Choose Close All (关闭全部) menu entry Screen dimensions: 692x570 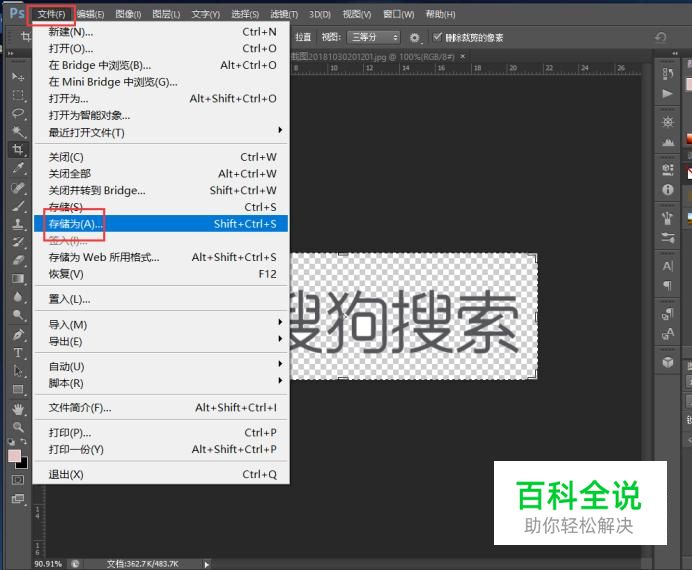161,174
